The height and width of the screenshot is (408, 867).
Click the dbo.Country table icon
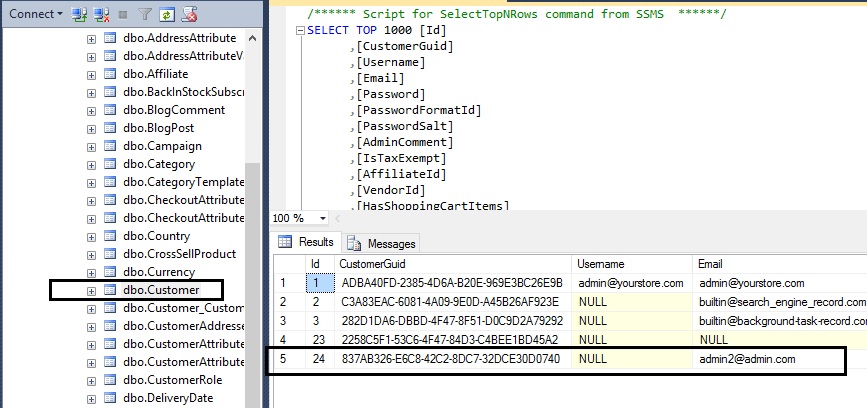pos(110,236)
